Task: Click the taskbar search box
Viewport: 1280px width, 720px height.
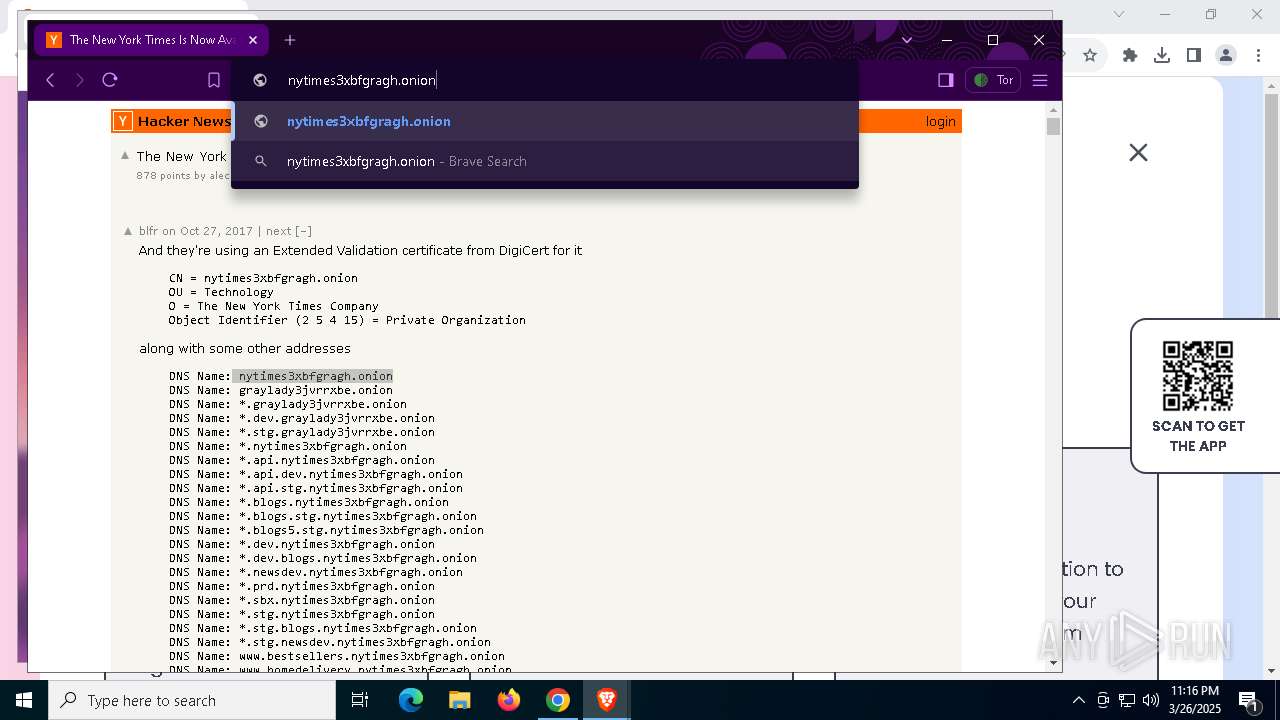Action: (192, 700)
